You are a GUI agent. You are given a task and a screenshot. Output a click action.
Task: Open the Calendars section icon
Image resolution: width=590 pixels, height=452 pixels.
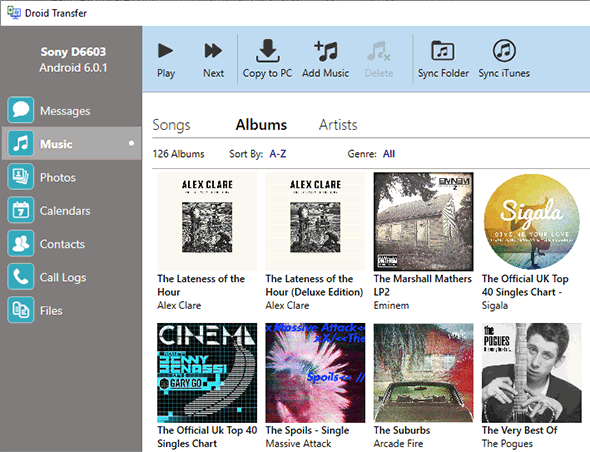pyautogui.click(x=21, y=210)
